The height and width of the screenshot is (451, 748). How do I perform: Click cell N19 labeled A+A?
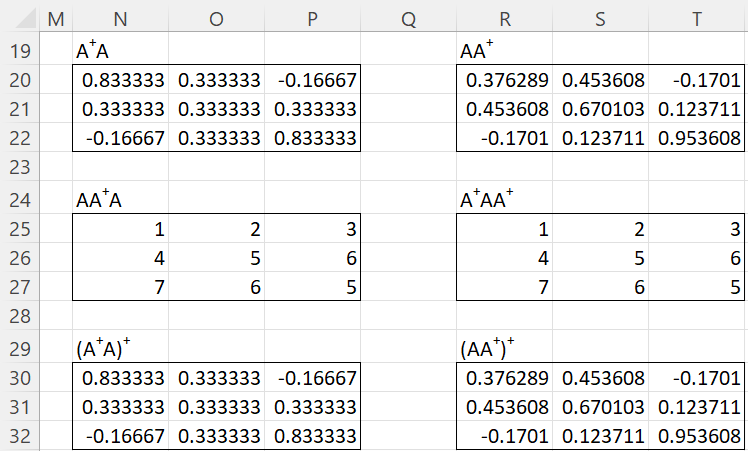(x=120, y=50)
